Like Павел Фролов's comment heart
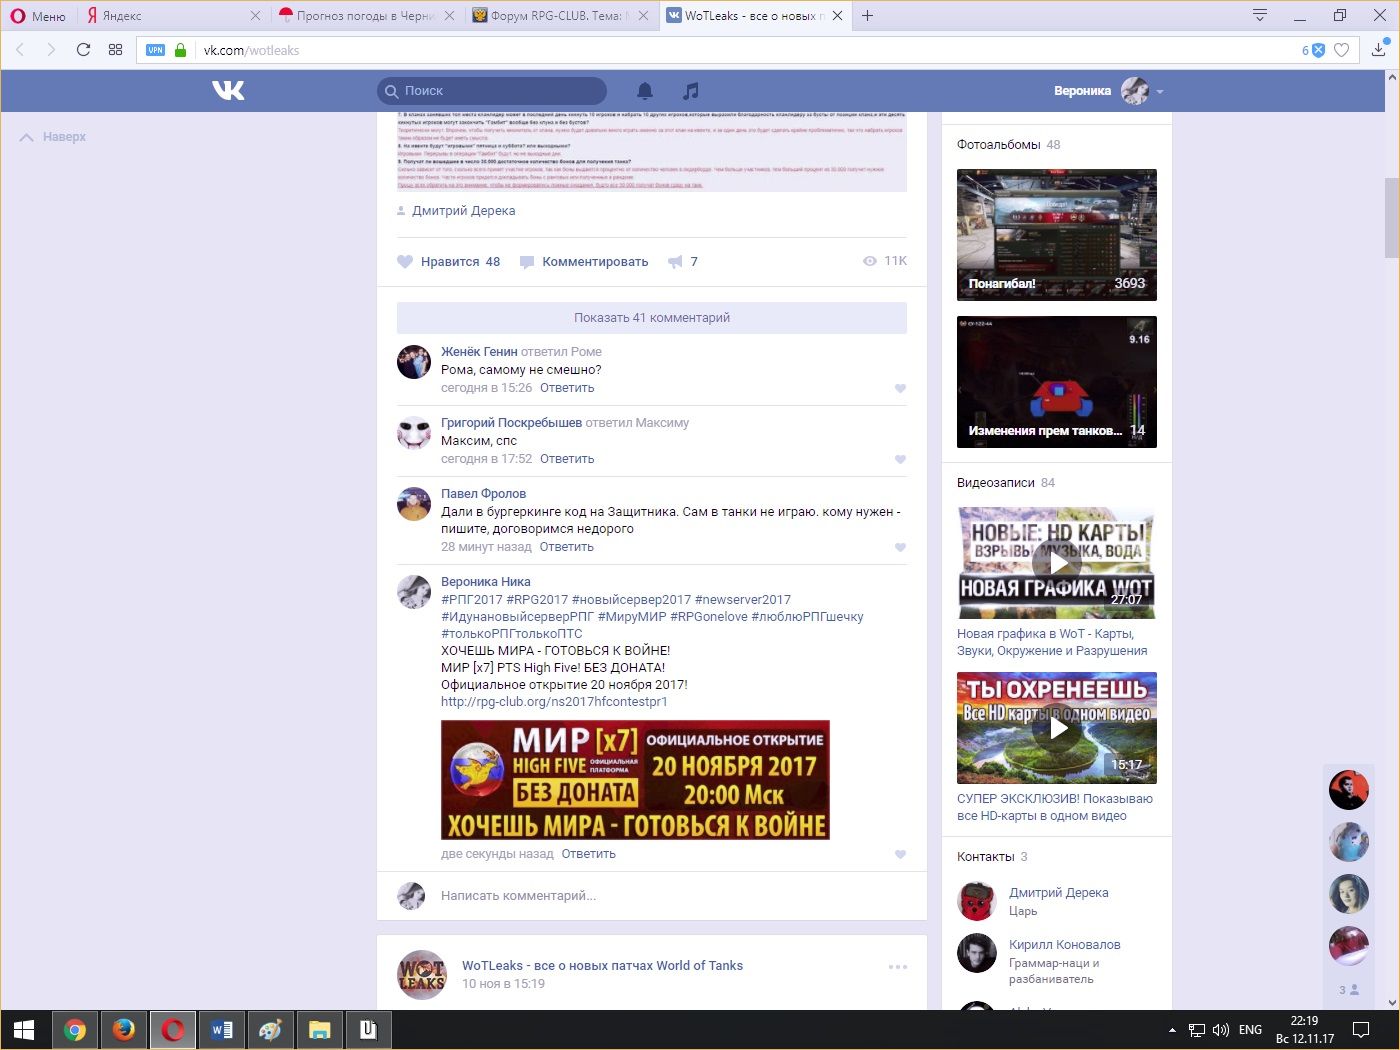This screenshot has width=1400, height=1050. [x=900, y=547]
